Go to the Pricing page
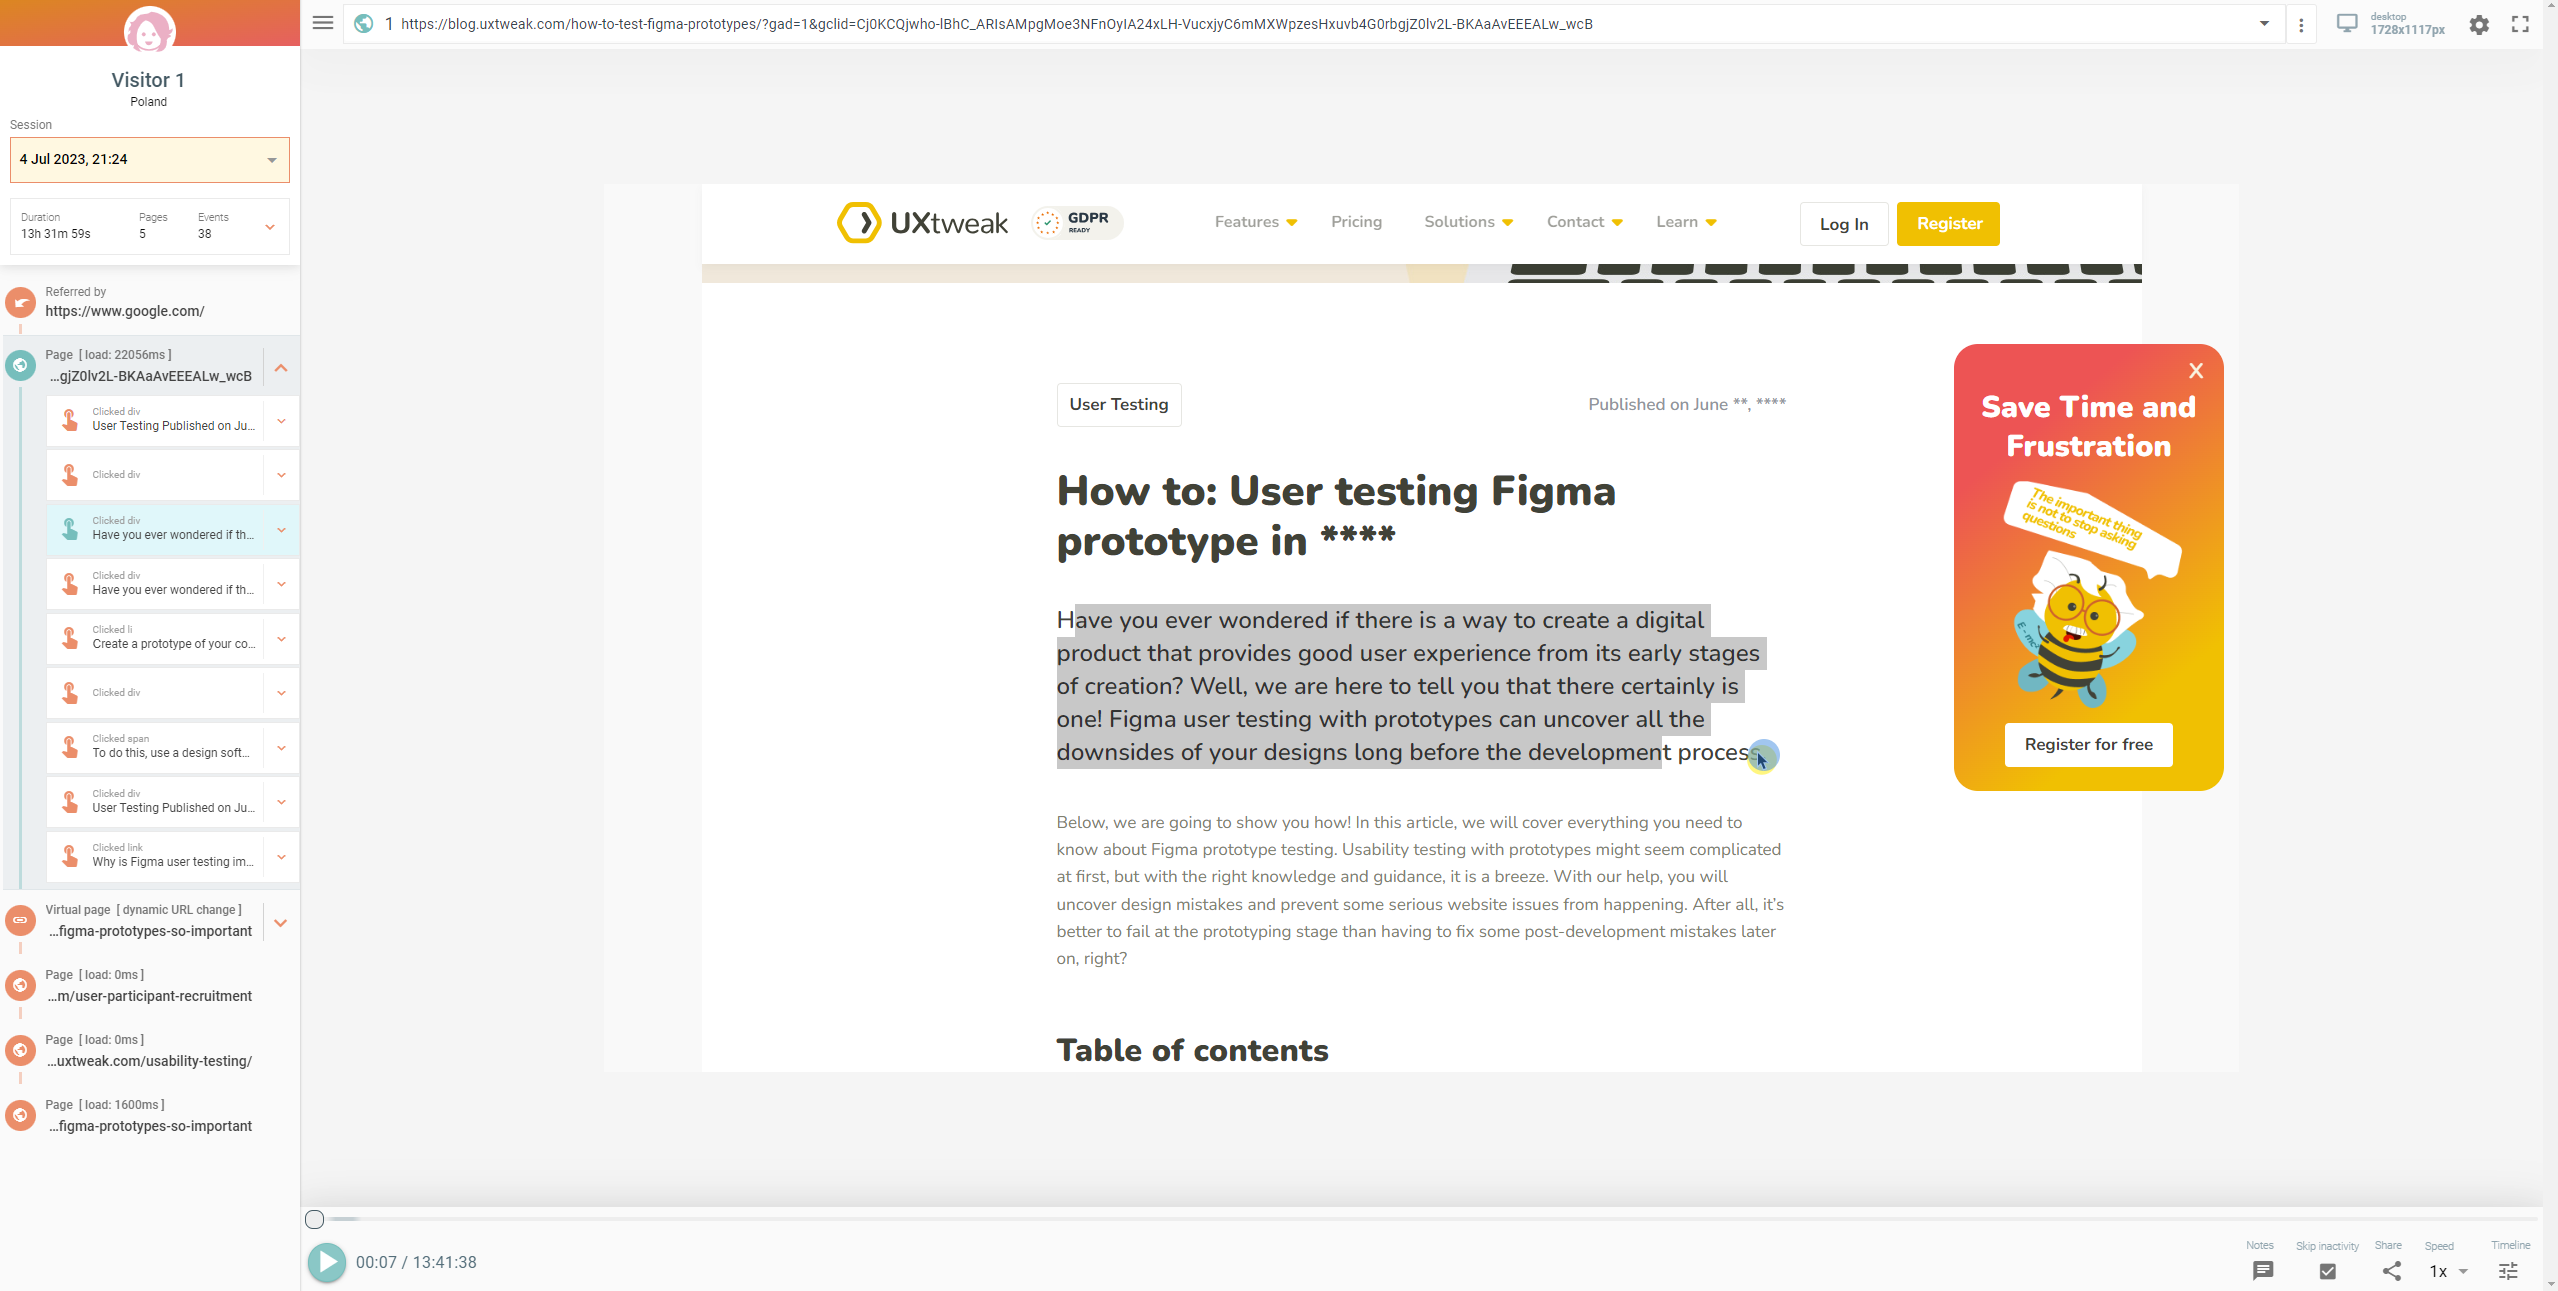The image size is (2558, 1291). [1356, 222]
